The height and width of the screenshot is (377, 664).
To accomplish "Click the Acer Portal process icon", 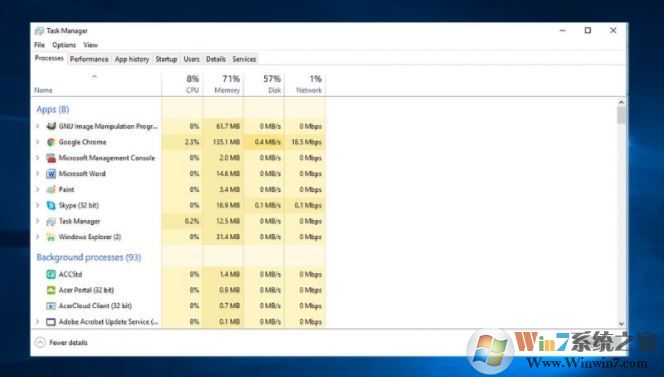I will (51, 290).
